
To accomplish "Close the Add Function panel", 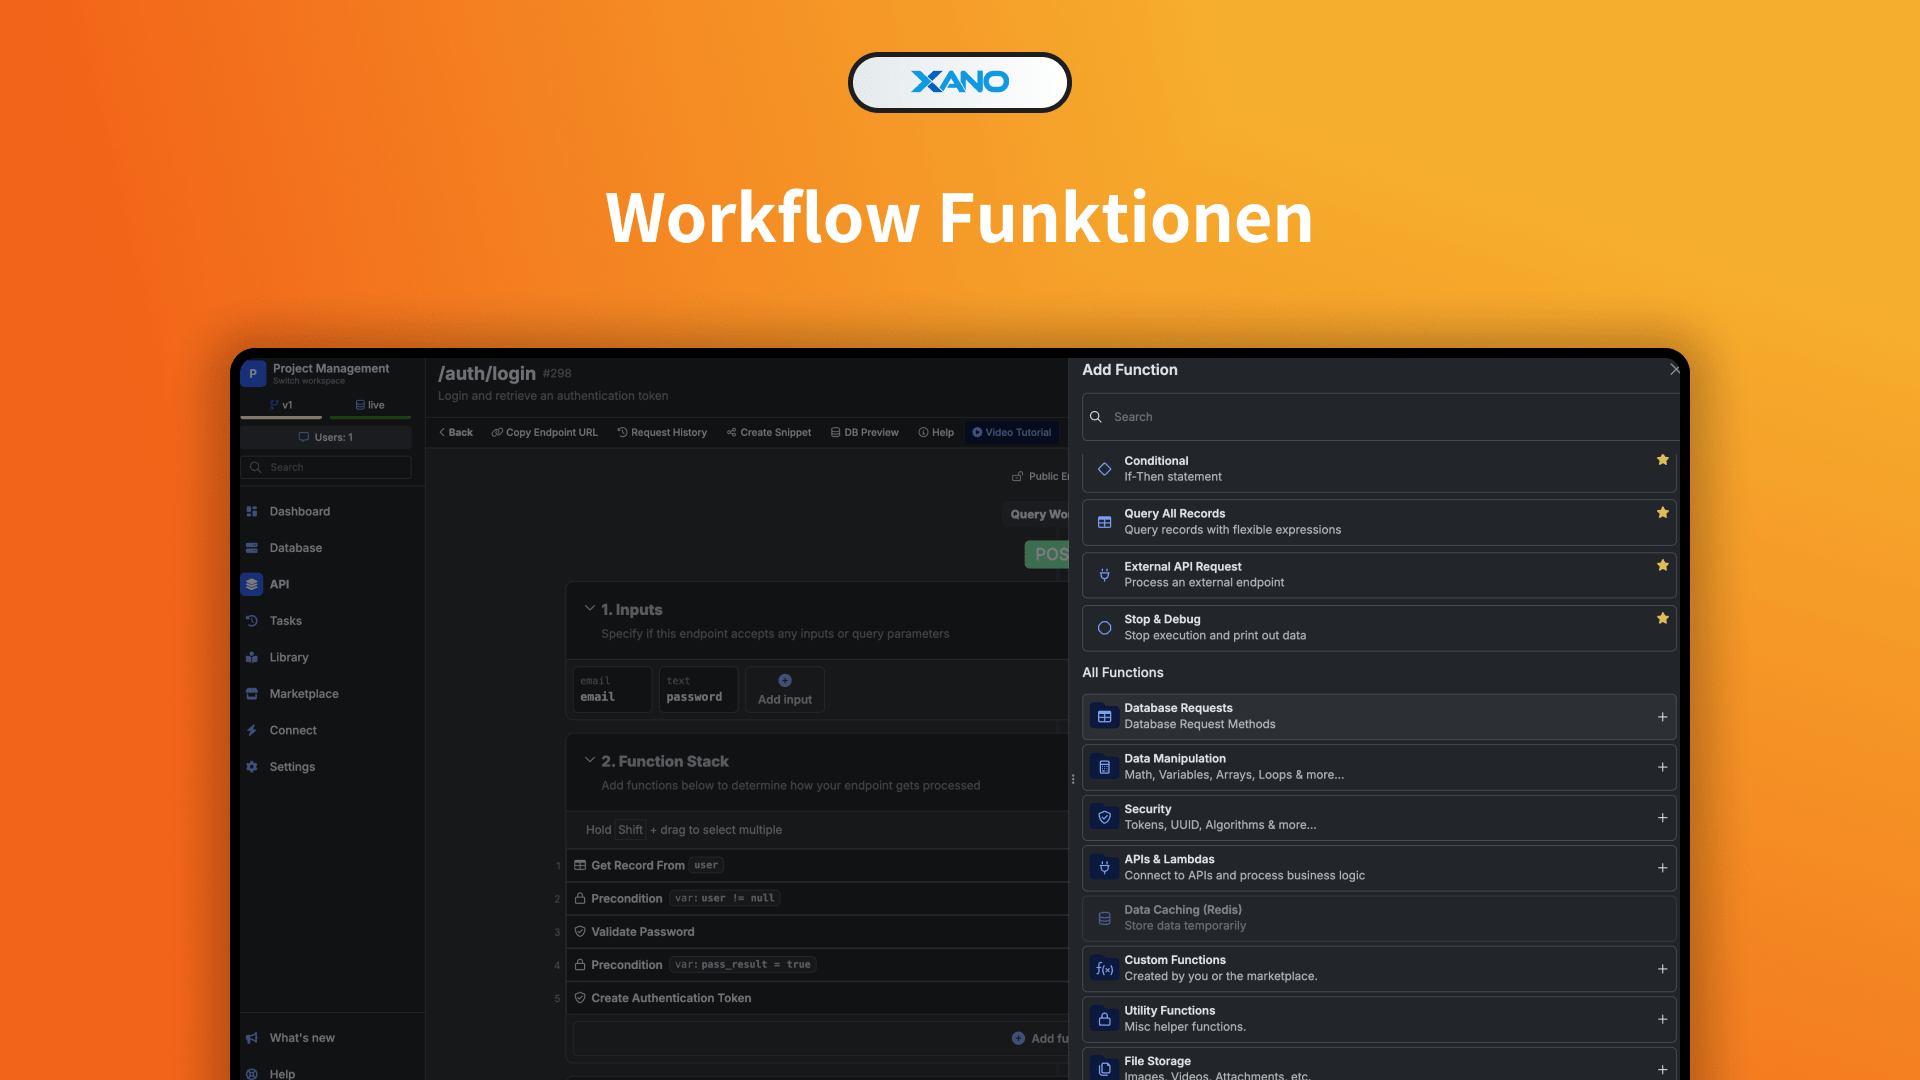I will click(1674, 370).
